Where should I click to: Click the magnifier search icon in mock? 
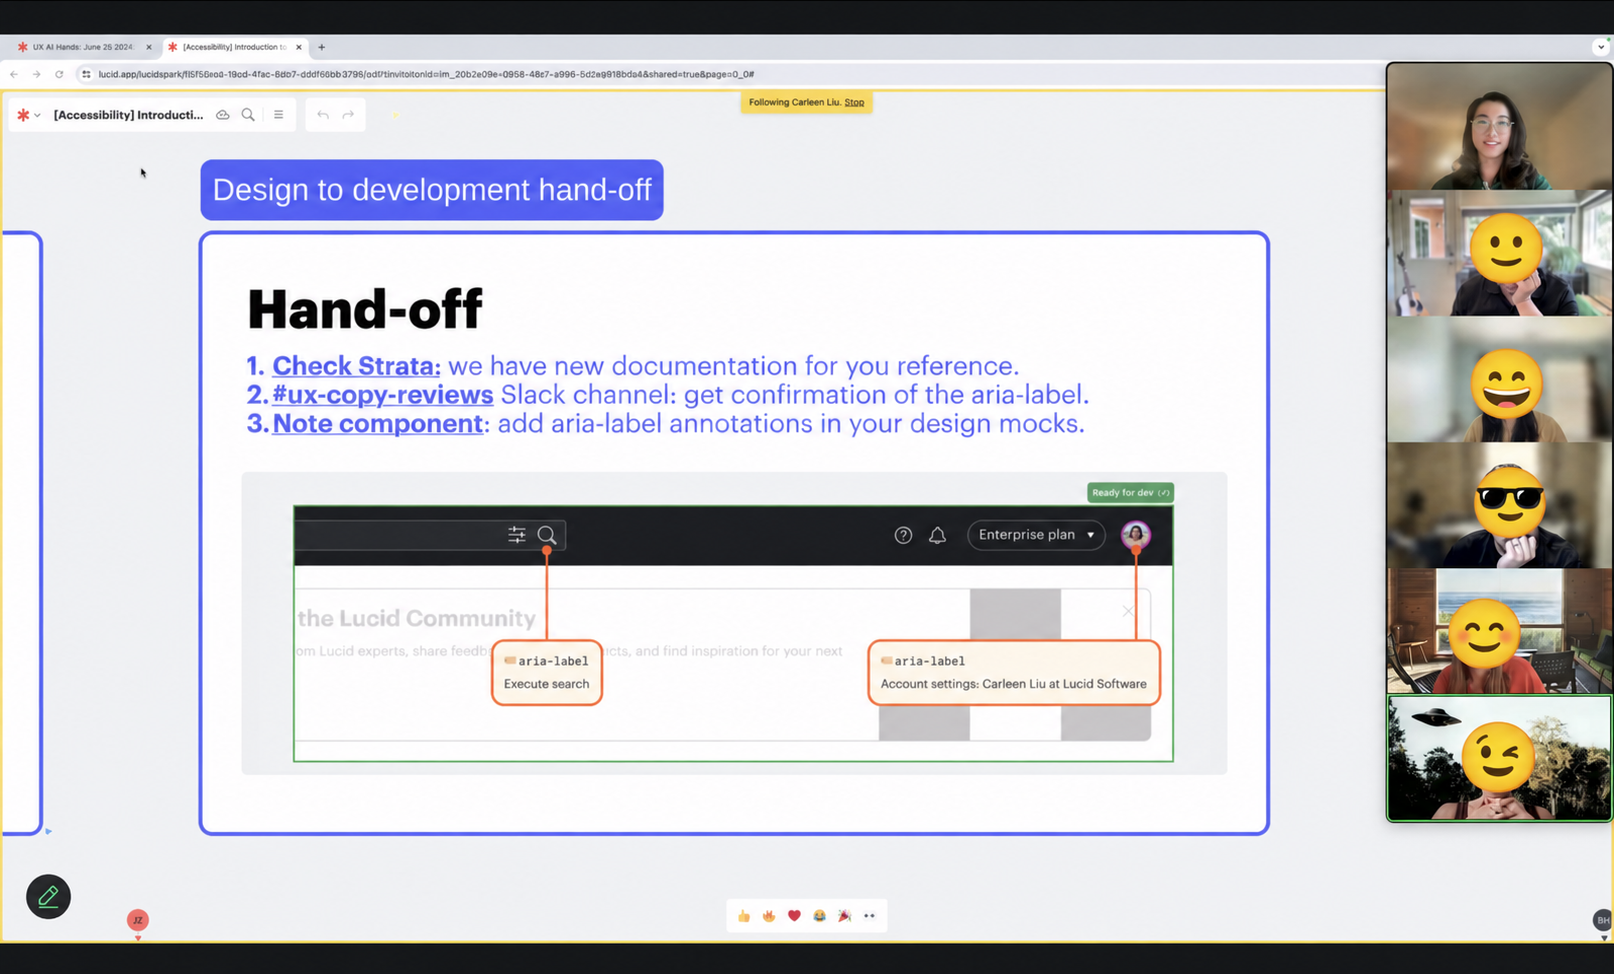point(547,535)
